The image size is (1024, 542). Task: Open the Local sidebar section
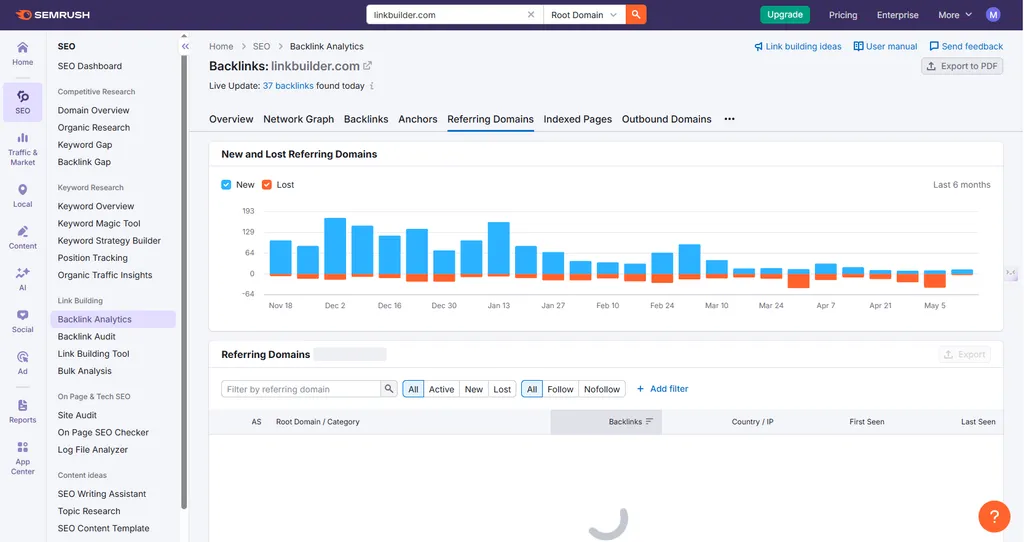(x=22, y=196)
